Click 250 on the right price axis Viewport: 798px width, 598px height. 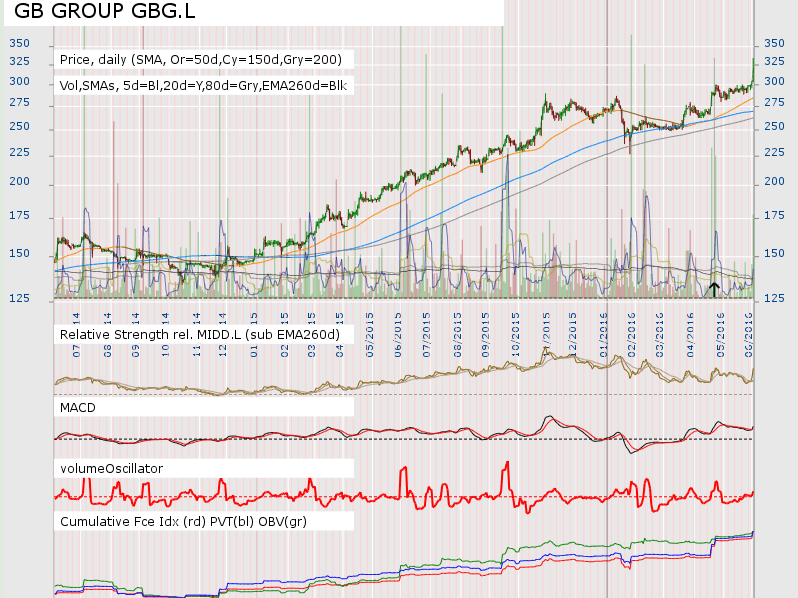point(774,126)
